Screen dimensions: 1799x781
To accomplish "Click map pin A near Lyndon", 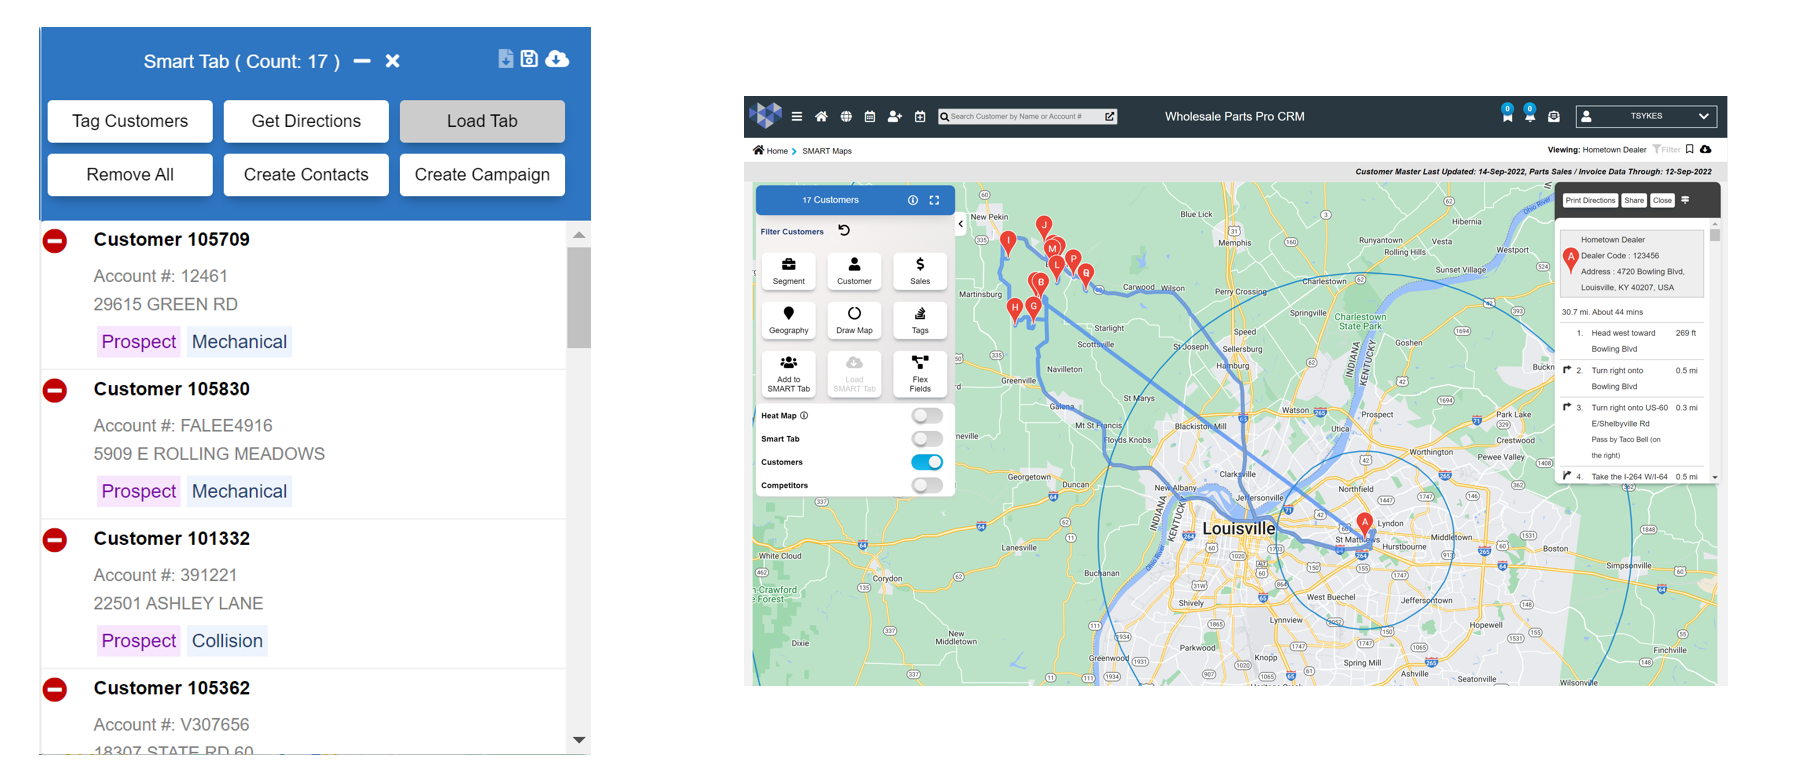I will tap(1364, 526).
